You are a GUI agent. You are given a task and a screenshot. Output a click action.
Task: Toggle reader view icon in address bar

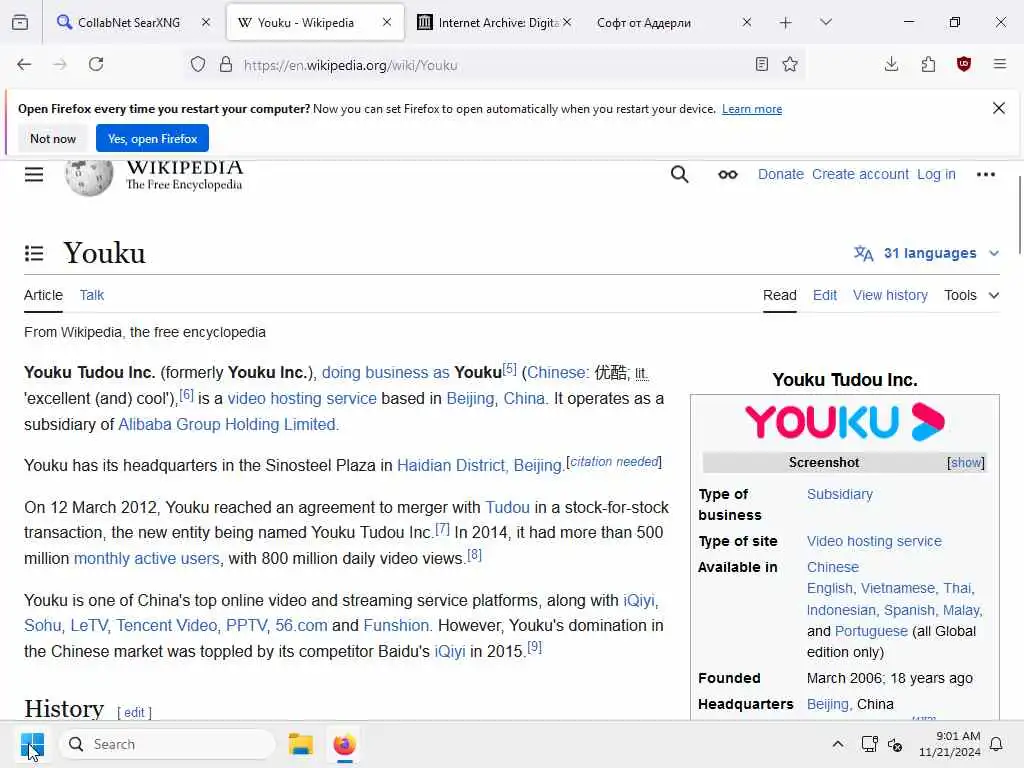coord(761,64)
